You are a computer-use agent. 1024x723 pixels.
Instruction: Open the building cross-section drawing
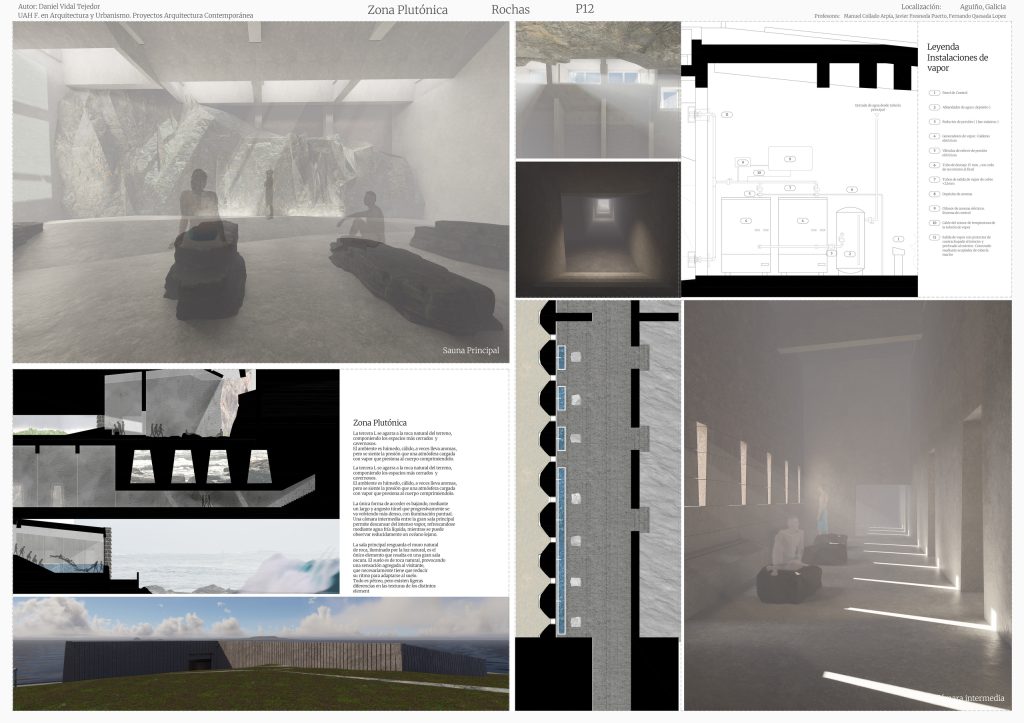pos(176,480)
